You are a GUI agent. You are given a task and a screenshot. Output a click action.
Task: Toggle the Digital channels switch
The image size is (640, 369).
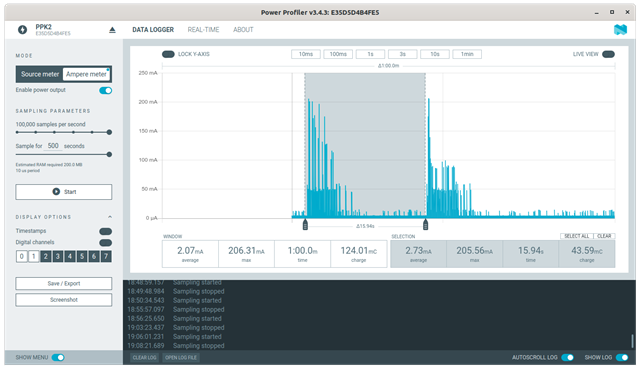click(x=106, y=243)
